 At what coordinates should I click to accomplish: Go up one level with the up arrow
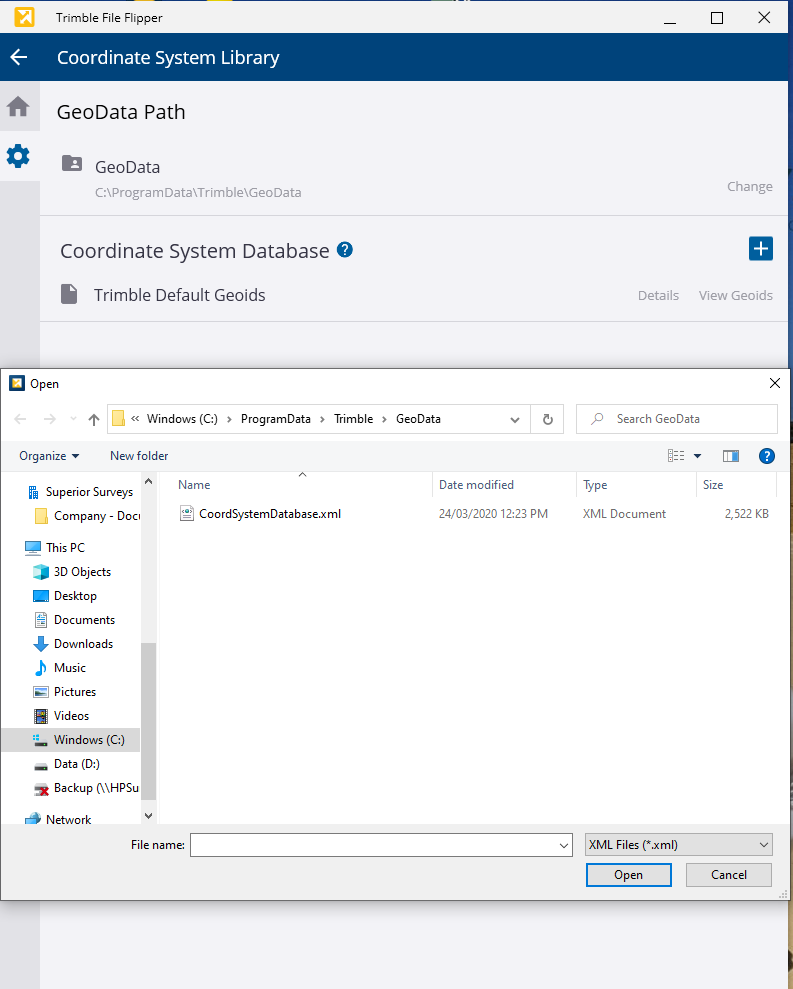(93, 419)
